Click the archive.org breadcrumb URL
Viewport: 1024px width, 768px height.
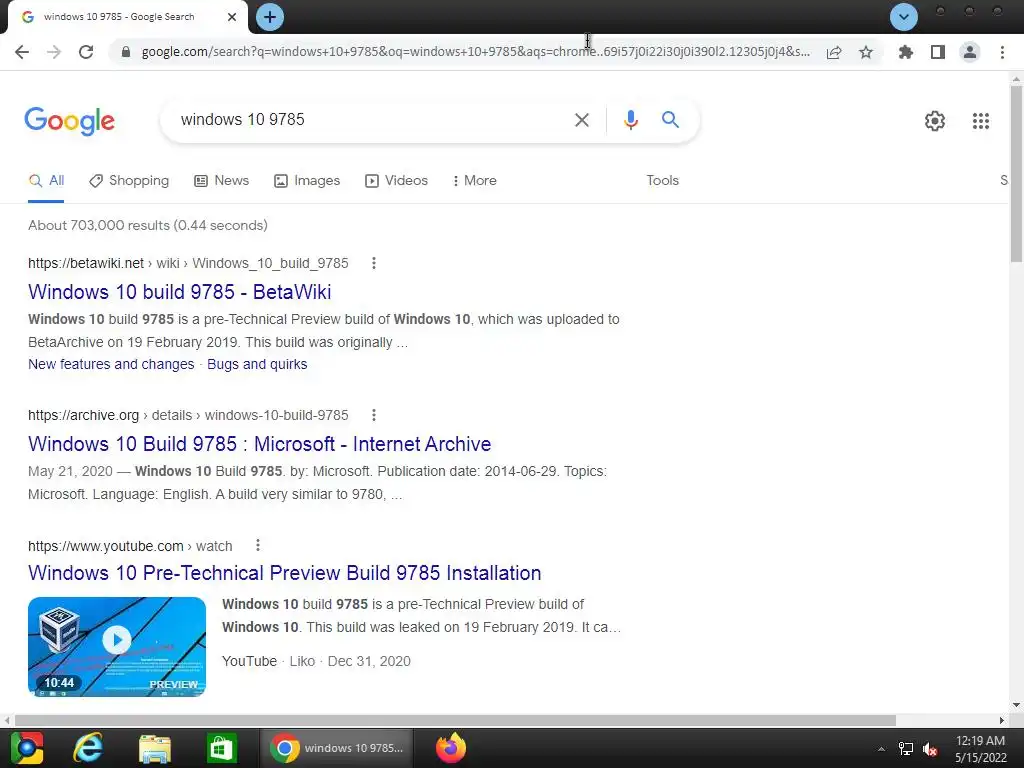(x=188, y=415)
